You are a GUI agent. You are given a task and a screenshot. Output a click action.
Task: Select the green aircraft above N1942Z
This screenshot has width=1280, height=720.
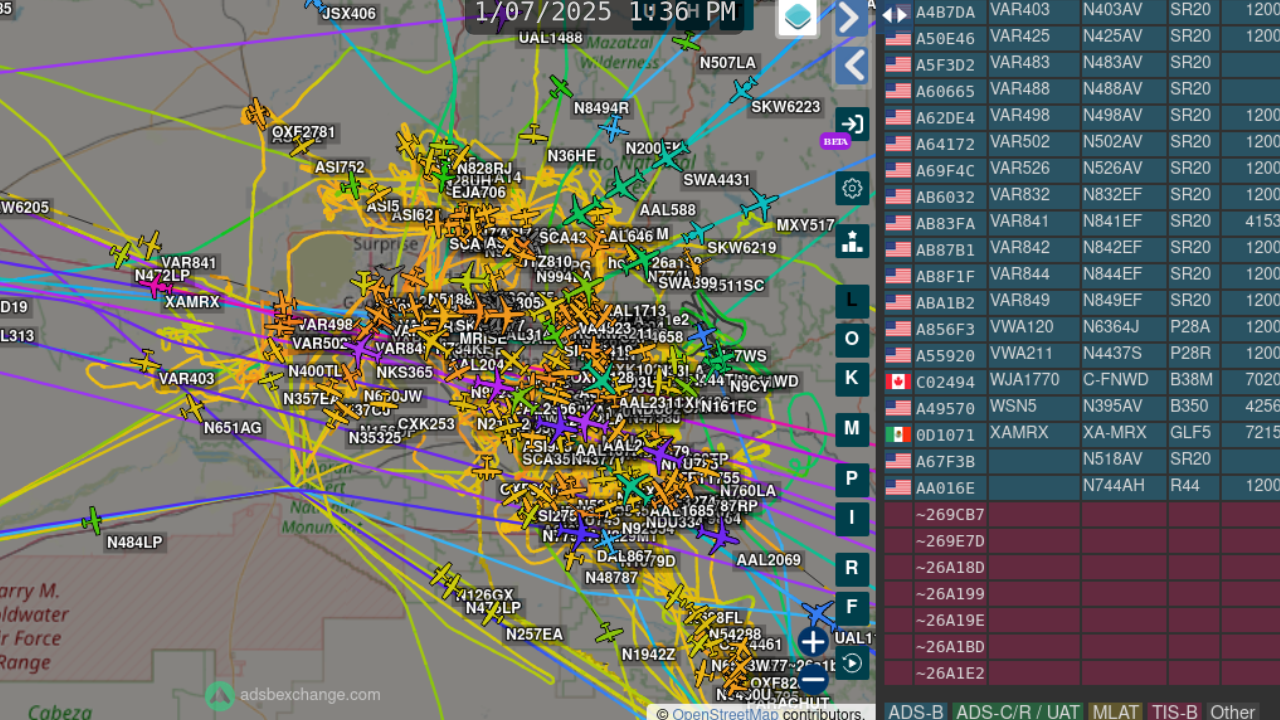pyautogui.click(x=608, y=633)
